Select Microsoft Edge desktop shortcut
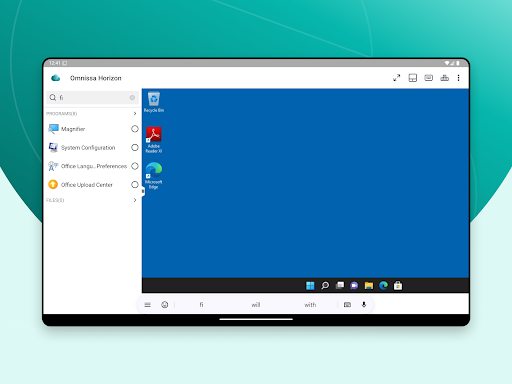Image resolution: width=512 pixels, height=384 pixels. [x=154, y=176]
